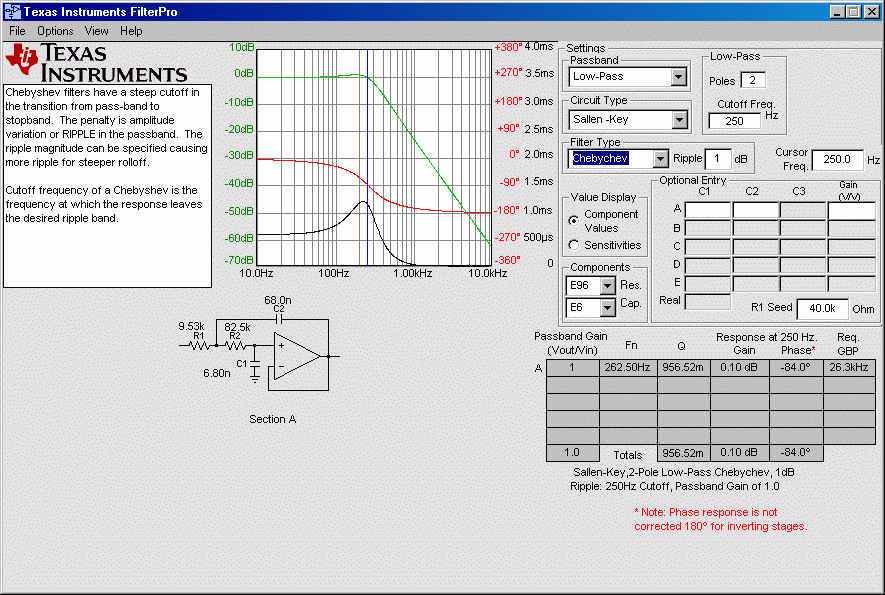The height and width of the screenshot is (595, 885).
Task: Open the Options menu
Action: (55, 31)
